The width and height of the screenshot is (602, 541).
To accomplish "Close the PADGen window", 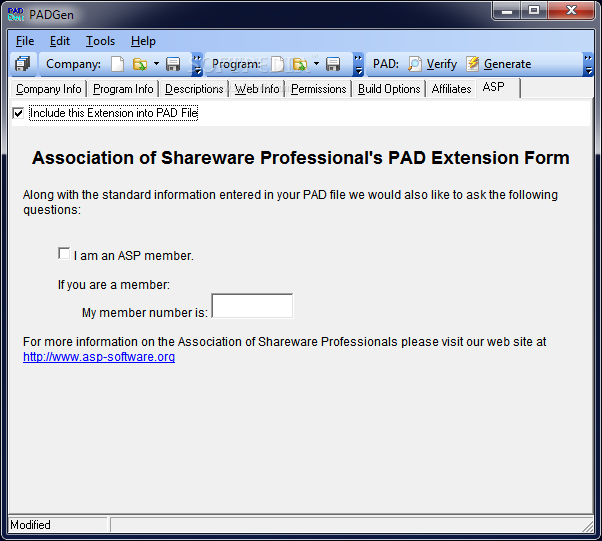I will pyautogui.click(x=571, y=11).
